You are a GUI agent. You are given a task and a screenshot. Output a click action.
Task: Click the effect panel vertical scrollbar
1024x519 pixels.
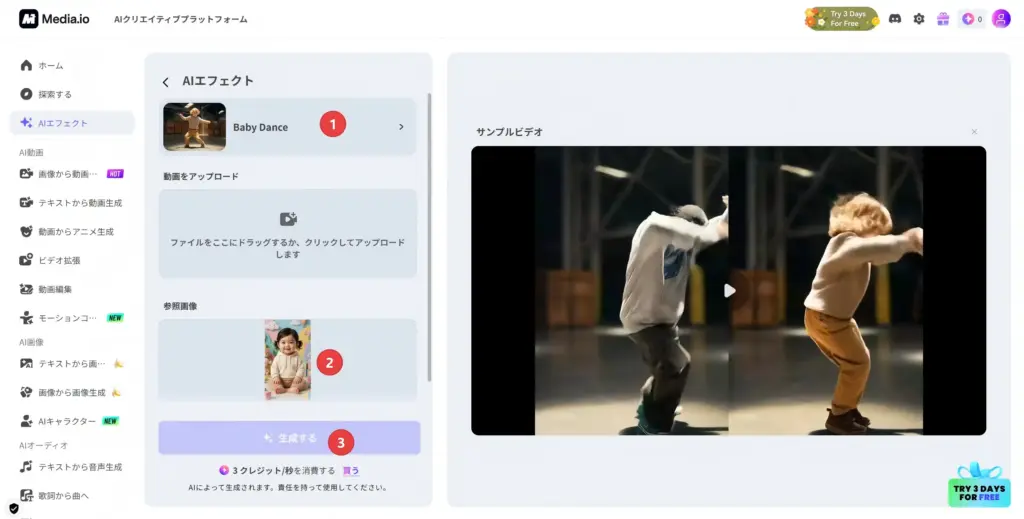(x=429, y=236)
